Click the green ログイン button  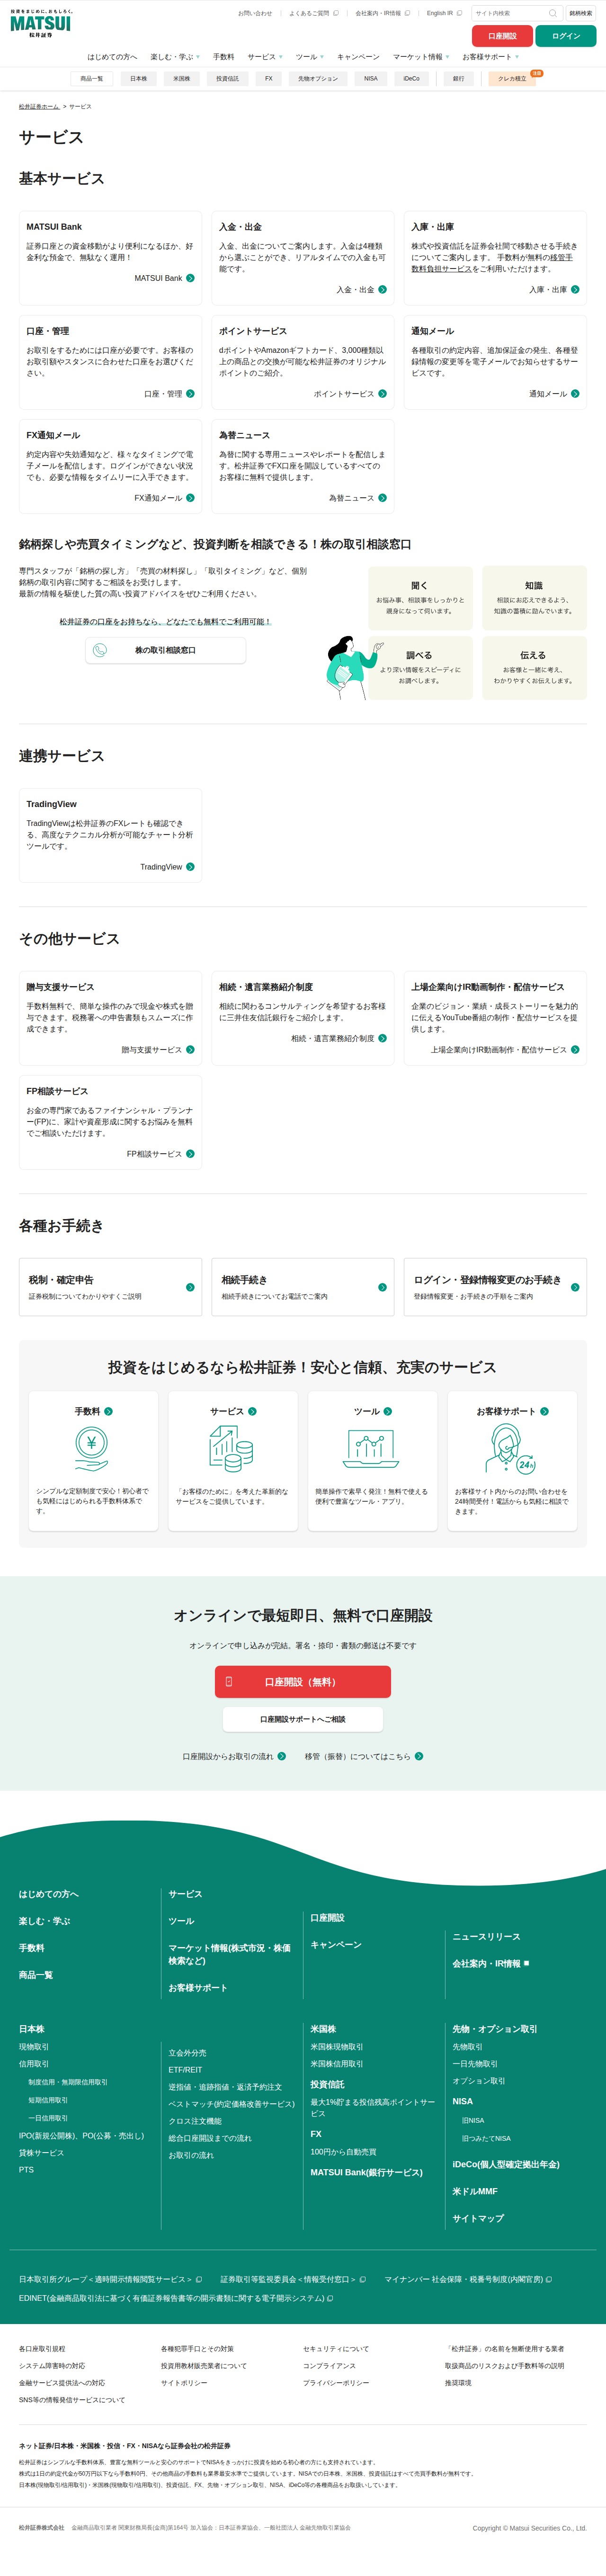(566, 36)
